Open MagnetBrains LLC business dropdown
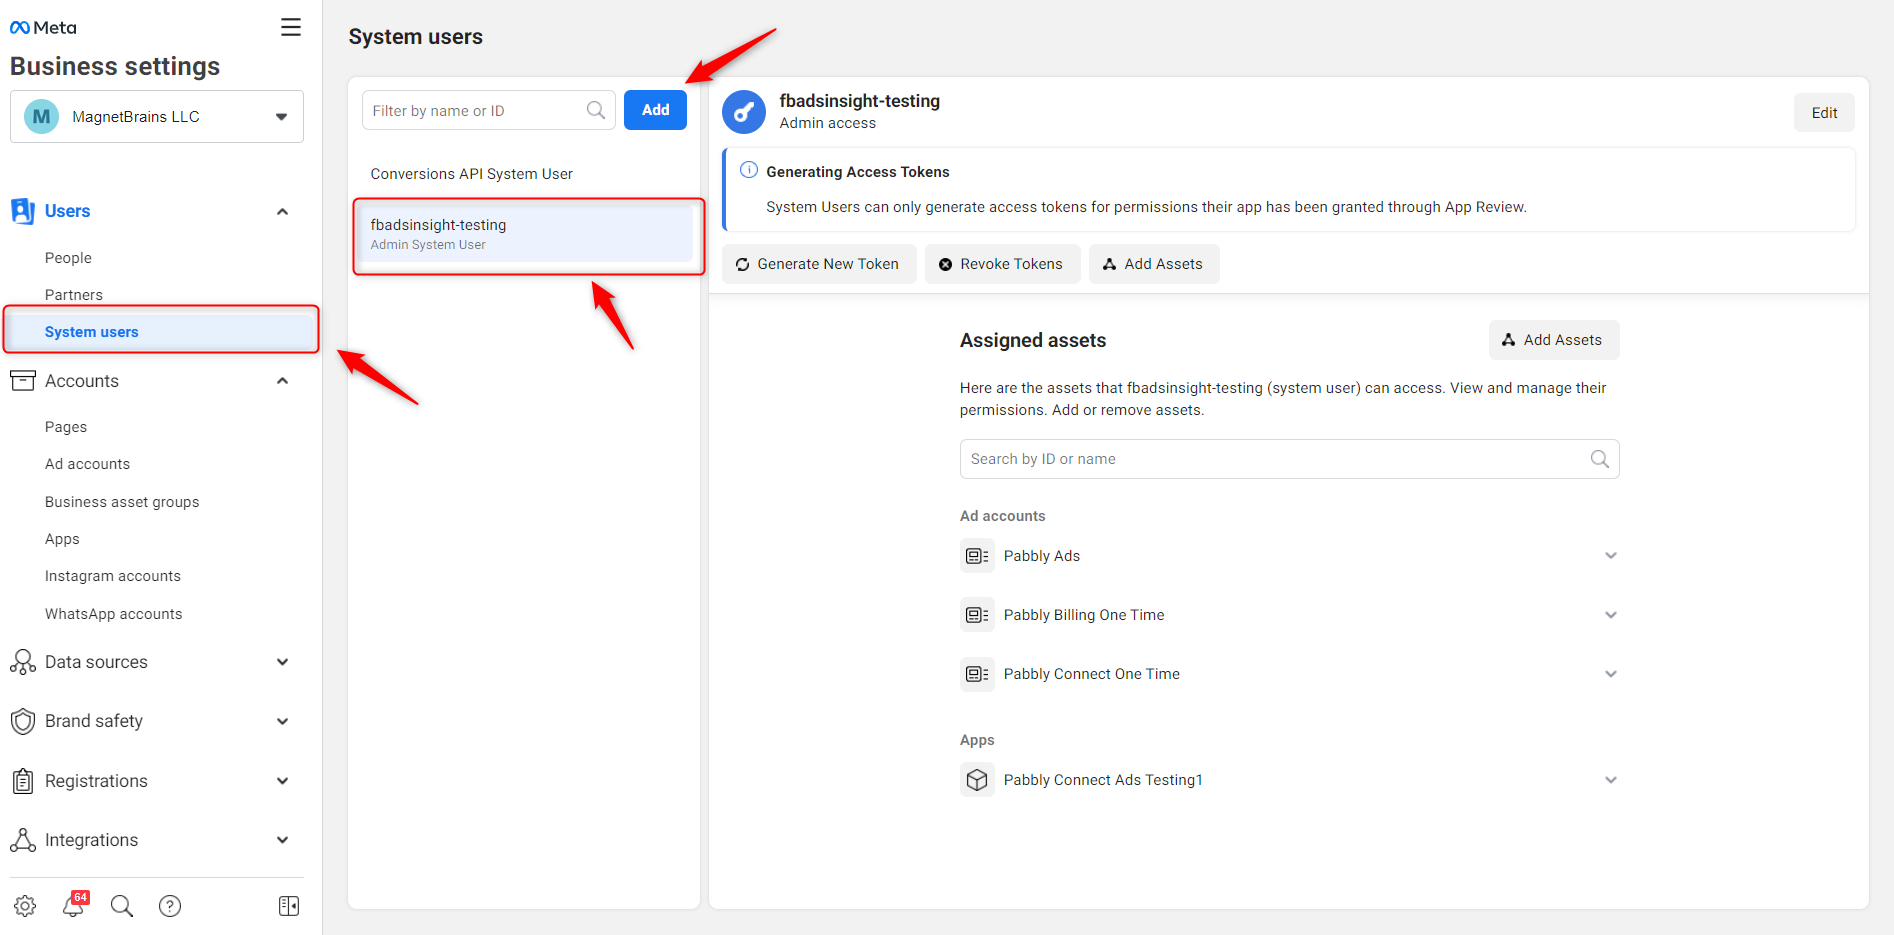This screenshot has width=1894, height=935. coord(157,117)
